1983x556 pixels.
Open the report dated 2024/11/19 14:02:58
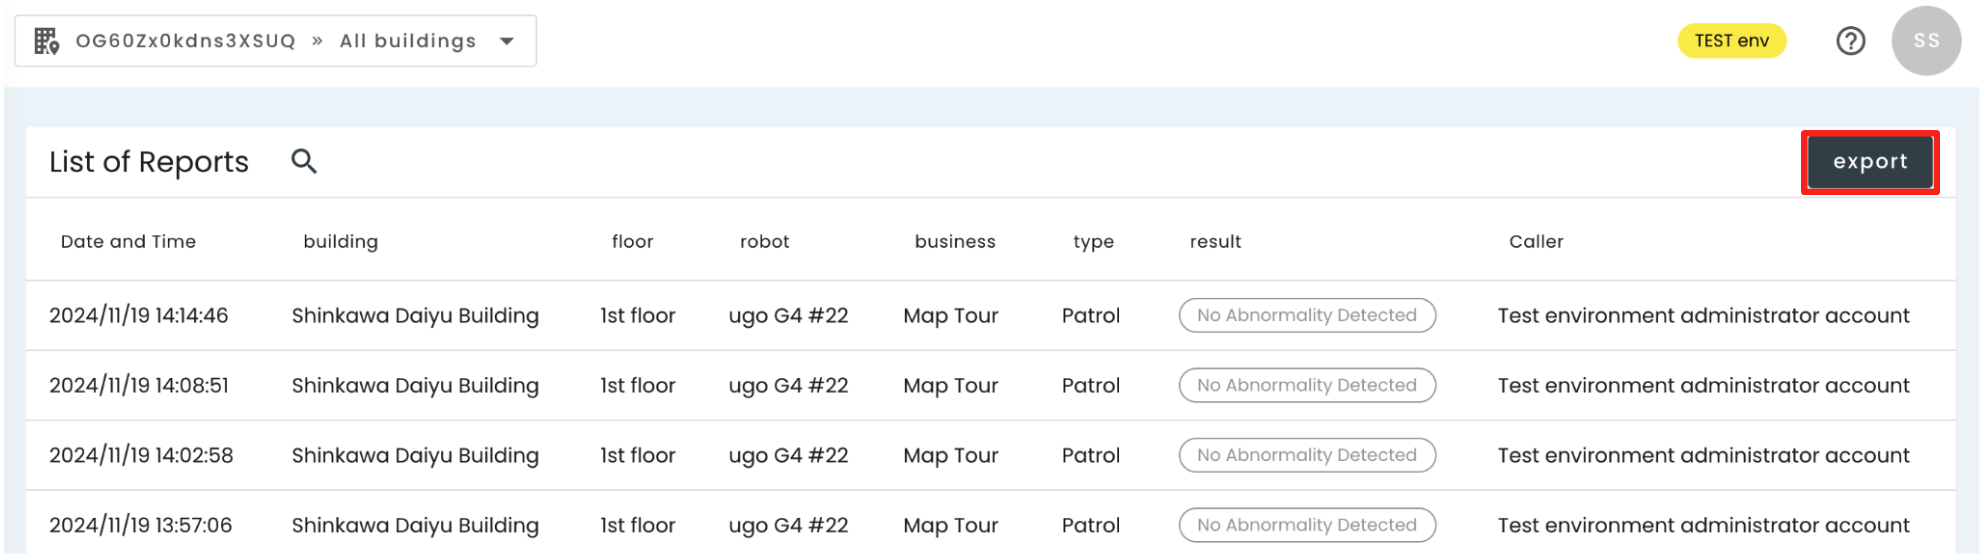[x=991, y=455]
